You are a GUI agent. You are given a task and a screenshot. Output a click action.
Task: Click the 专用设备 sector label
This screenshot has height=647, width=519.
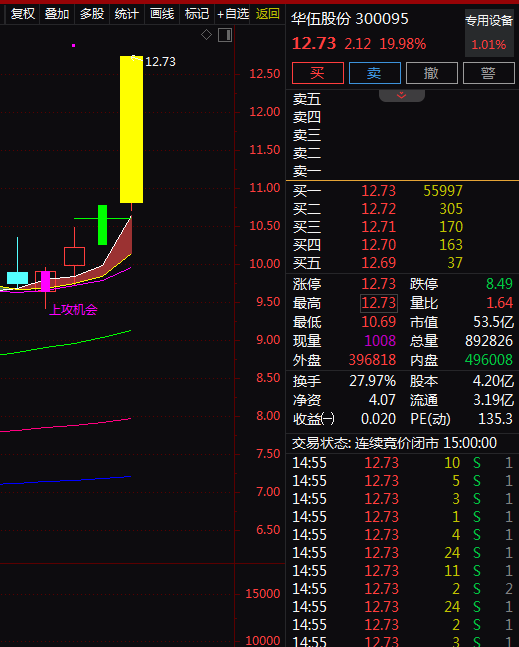coord(489,21)
